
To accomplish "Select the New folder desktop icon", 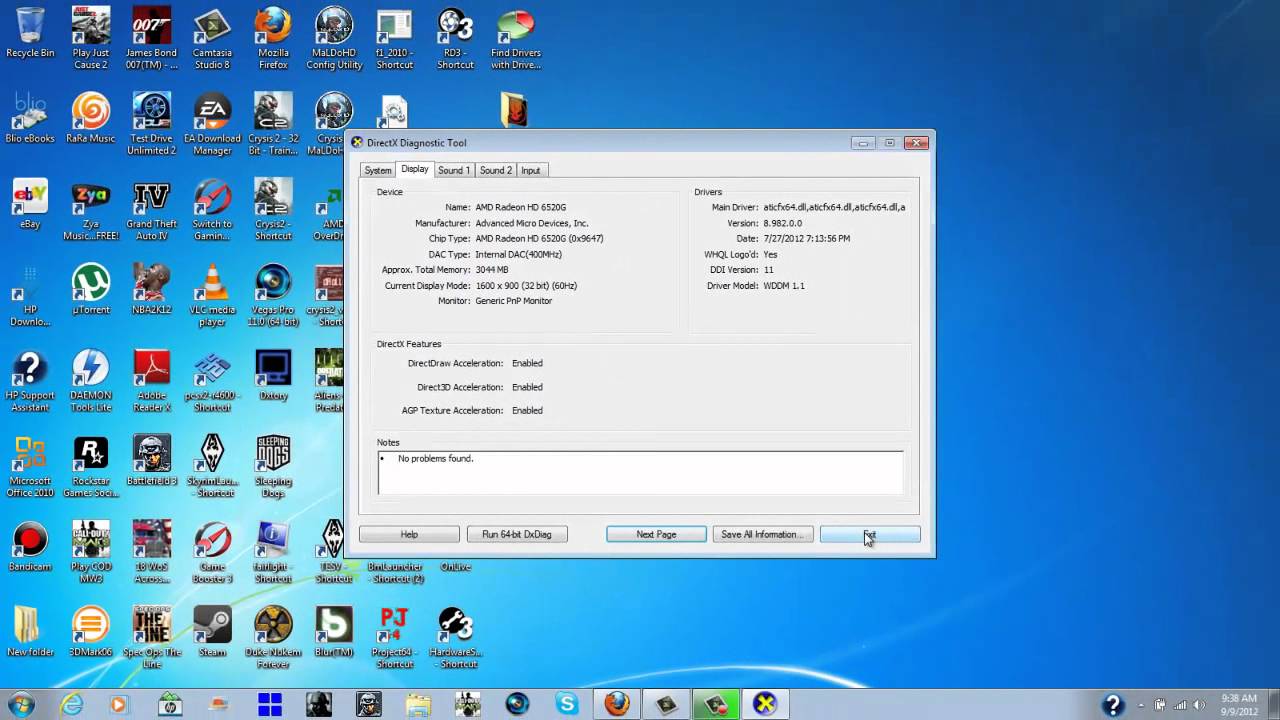I will (30, 627).
